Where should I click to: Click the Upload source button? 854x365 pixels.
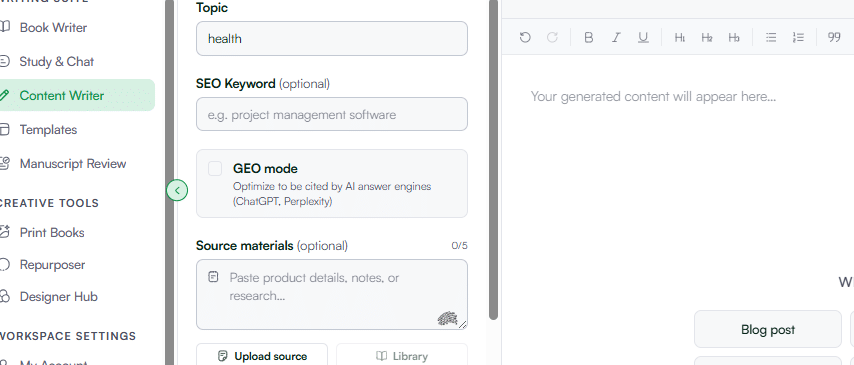click(x=262, y=356)
